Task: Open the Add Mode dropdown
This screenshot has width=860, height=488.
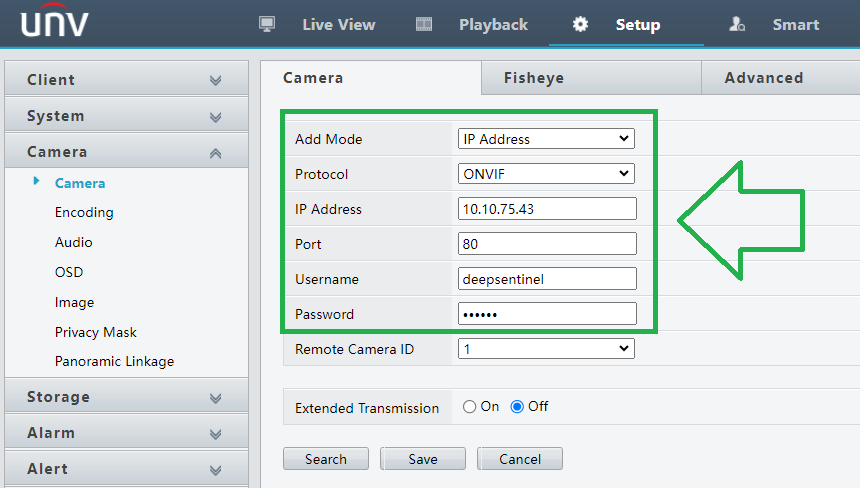Action: coord(546,139)
